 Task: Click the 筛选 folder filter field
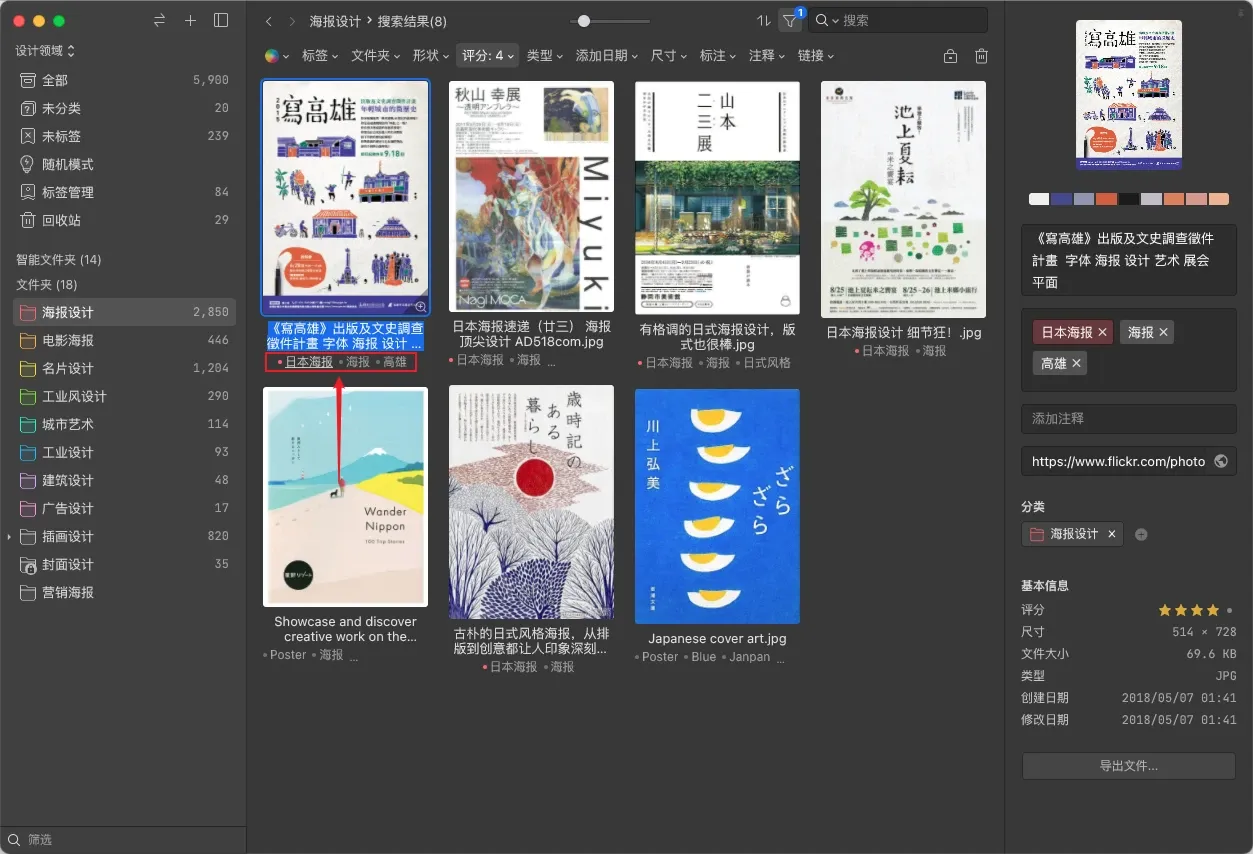click(123, 840)
